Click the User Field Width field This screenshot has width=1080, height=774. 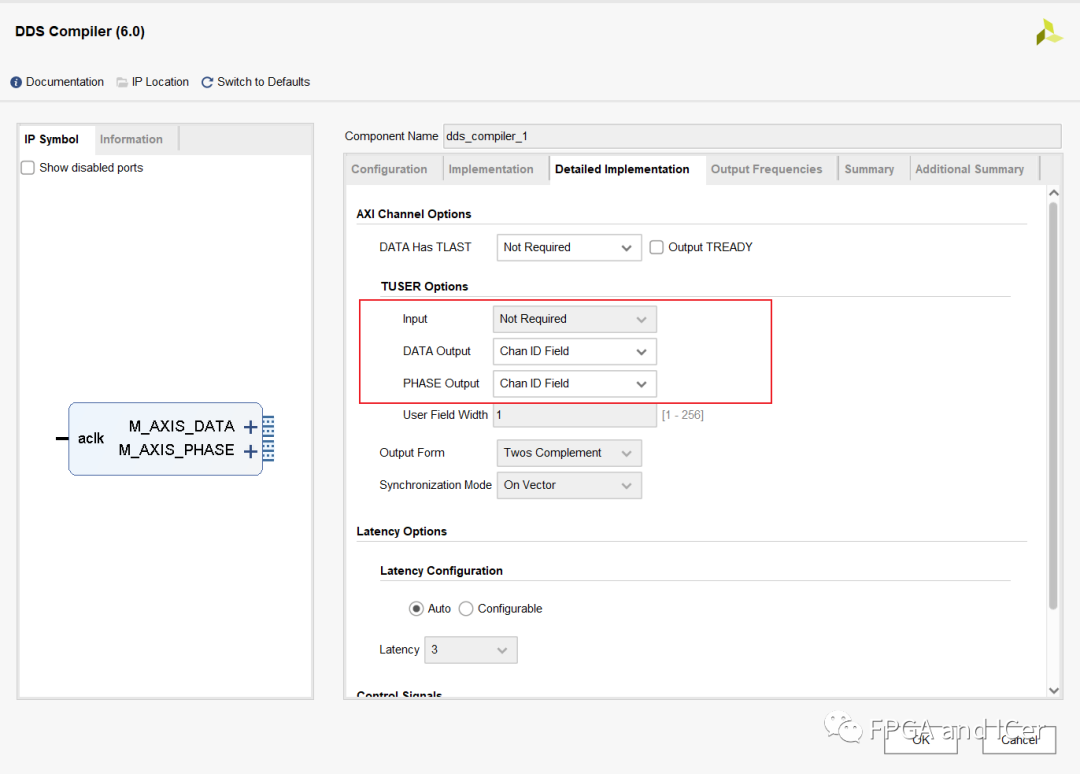[x=574, y=415]
